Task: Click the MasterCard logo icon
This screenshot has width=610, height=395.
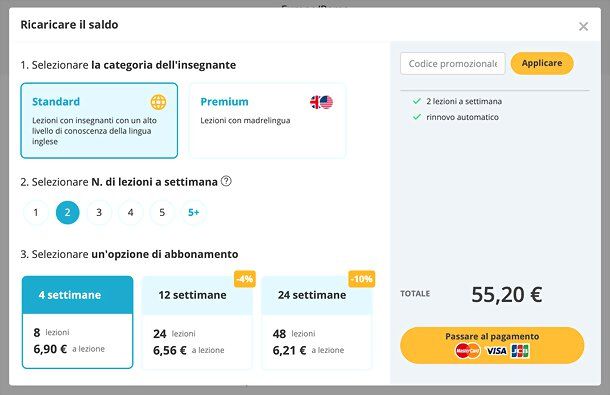Action: click(467, 351)
